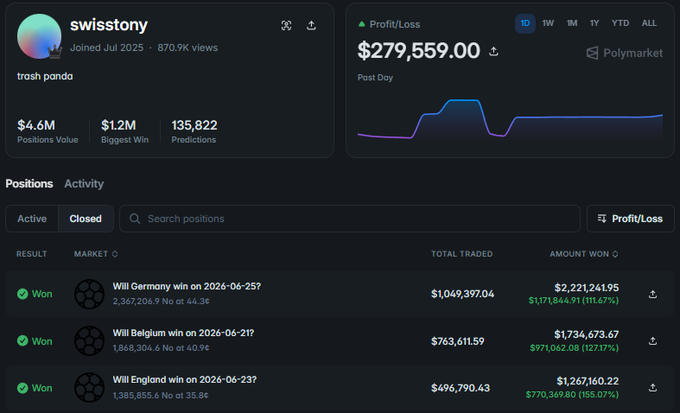Viewport: 680px width, 413px height.
Task: Click the 1,385,855.6 No at 35.8¢ detail
Action: 160,395
